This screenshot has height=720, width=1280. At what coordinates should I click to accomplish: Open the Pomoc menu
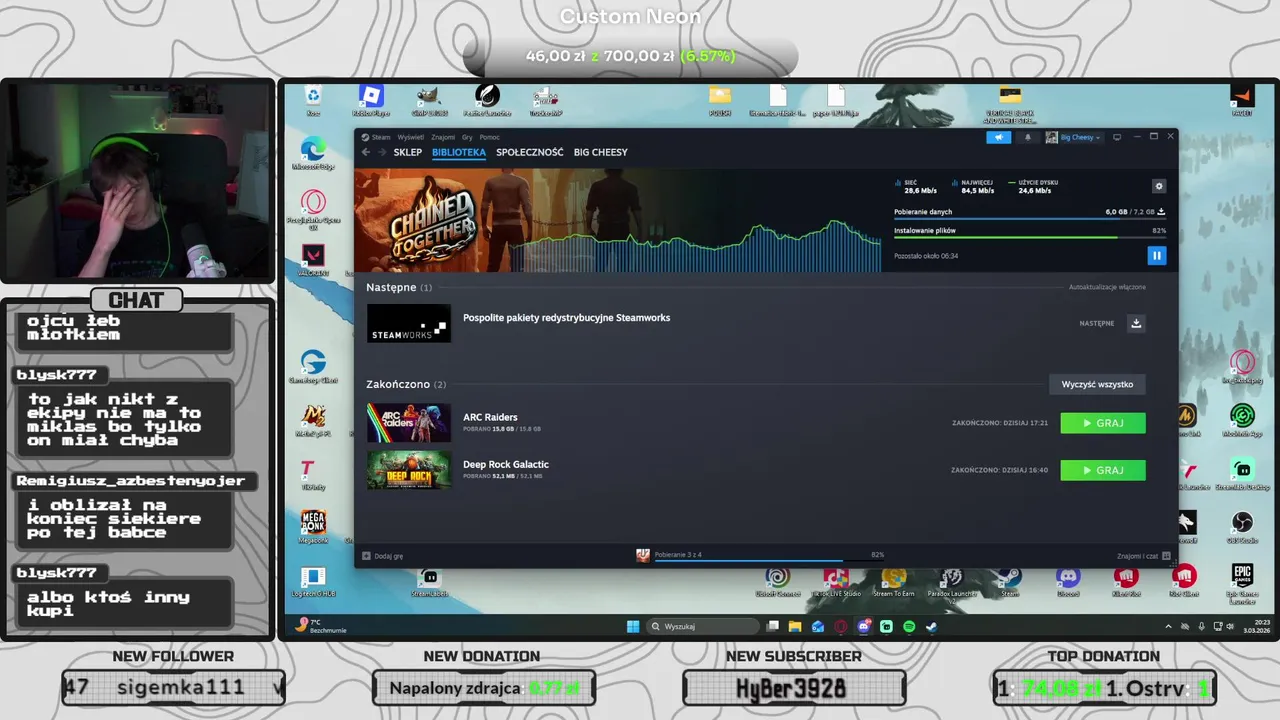(490, 137)
